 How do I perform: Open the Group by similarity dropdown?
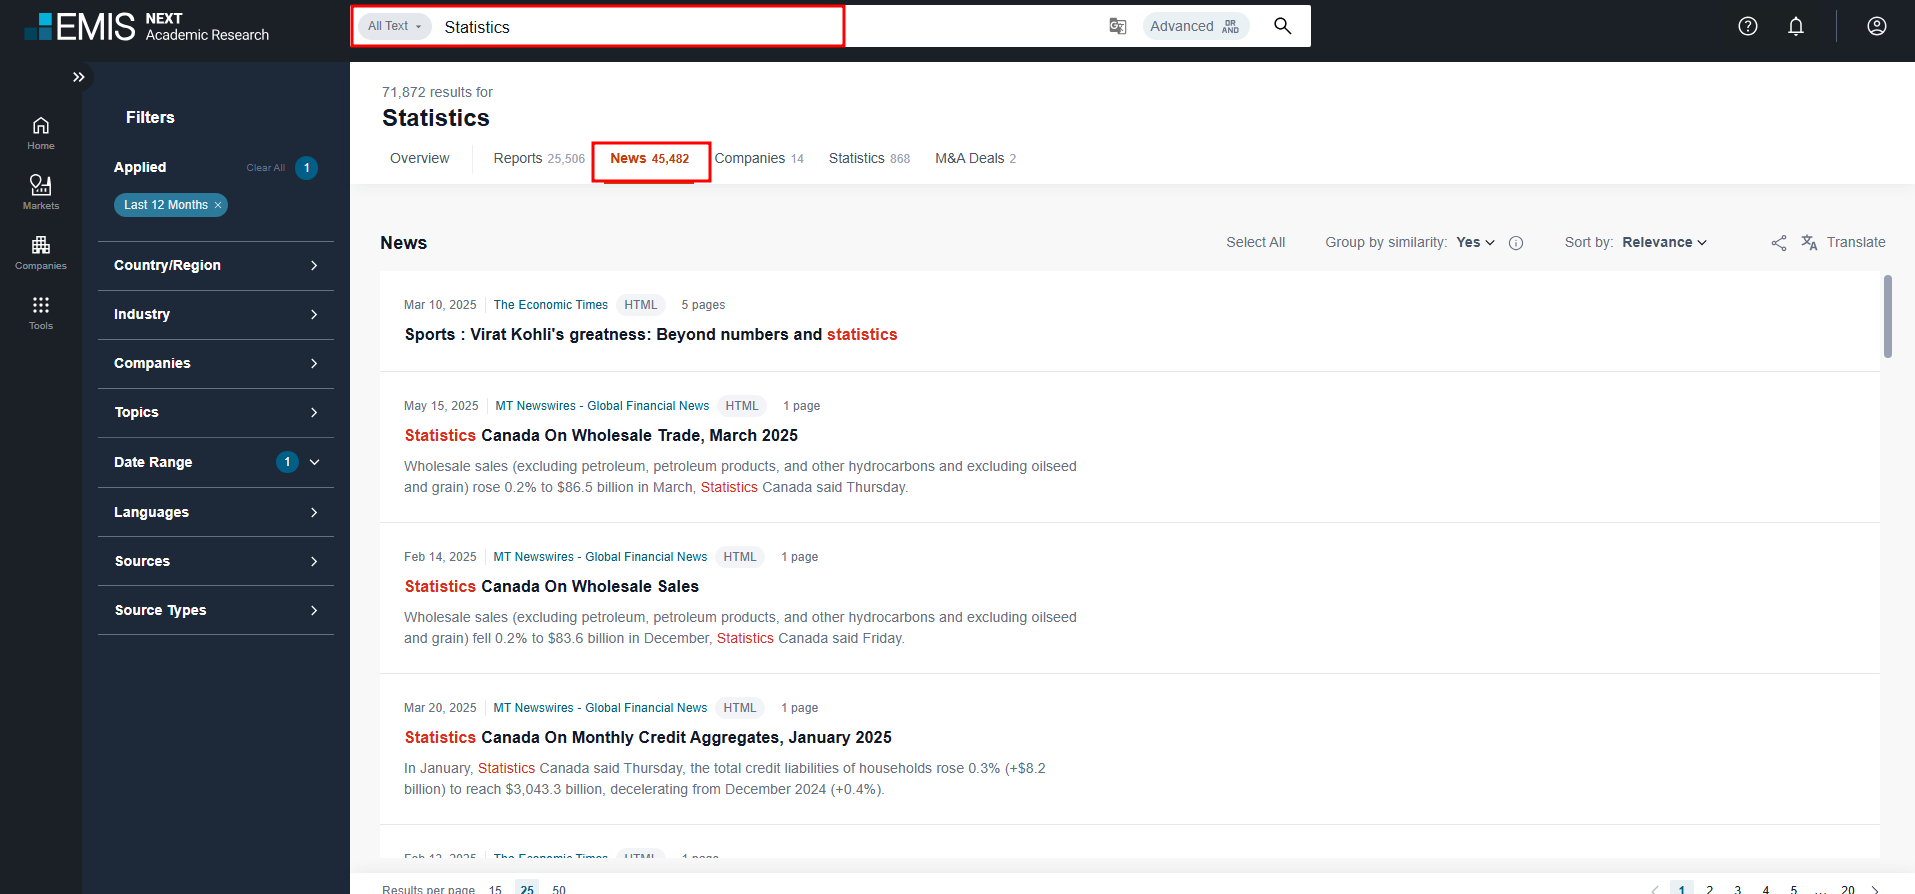pyautogui.click(x=1475, y=242)
